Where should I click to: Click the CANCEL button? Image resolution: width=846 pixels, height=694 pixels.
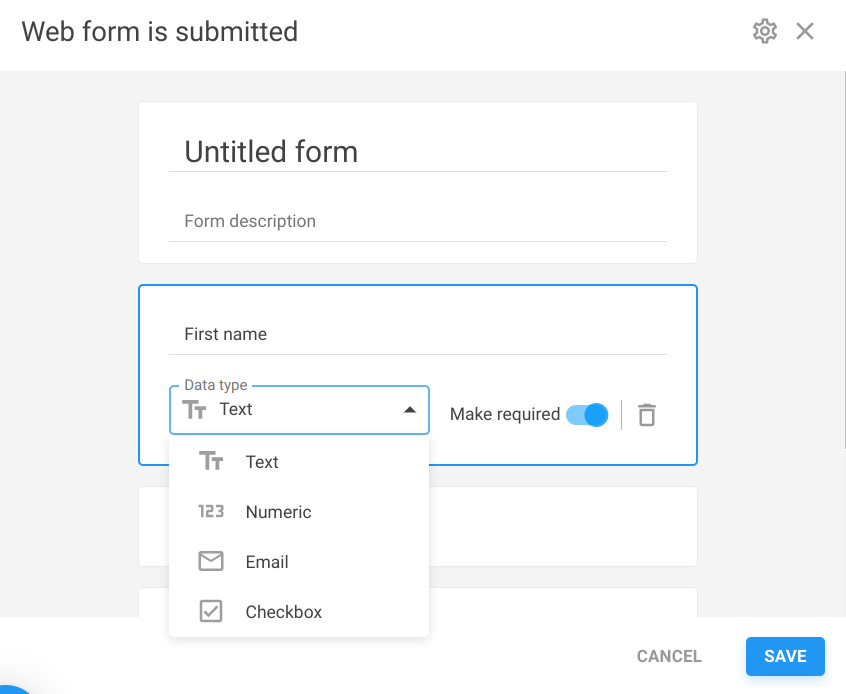pos(669,656)
